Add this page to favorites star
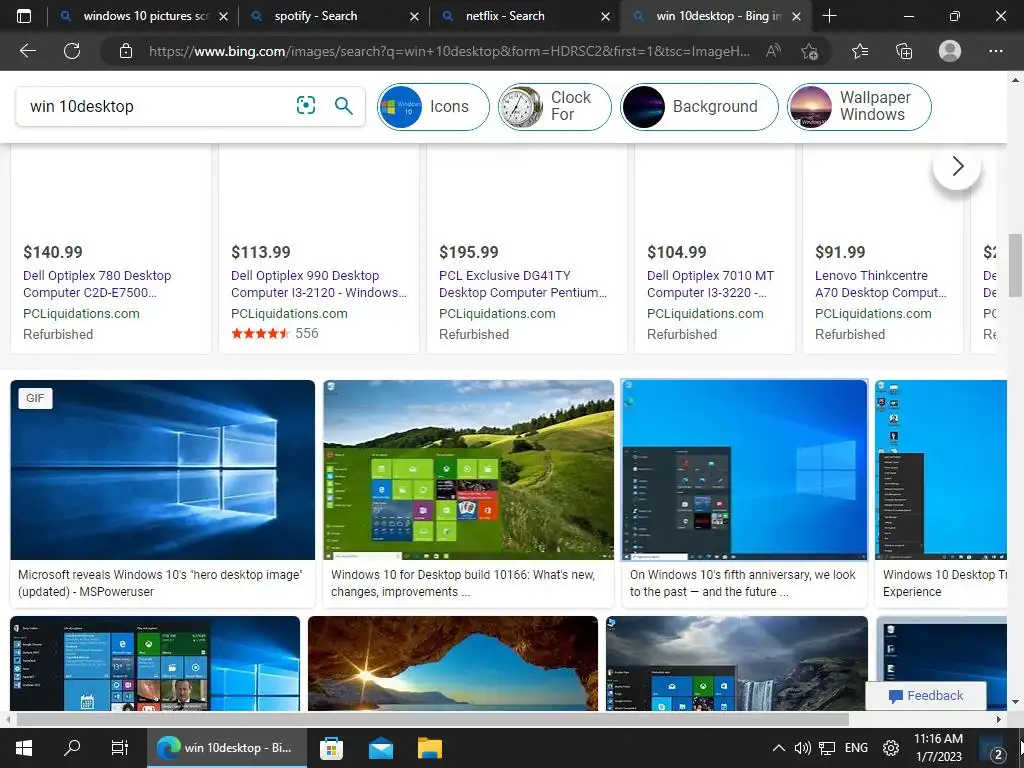Screen dimensions: 1024x768 coord(809,51)
